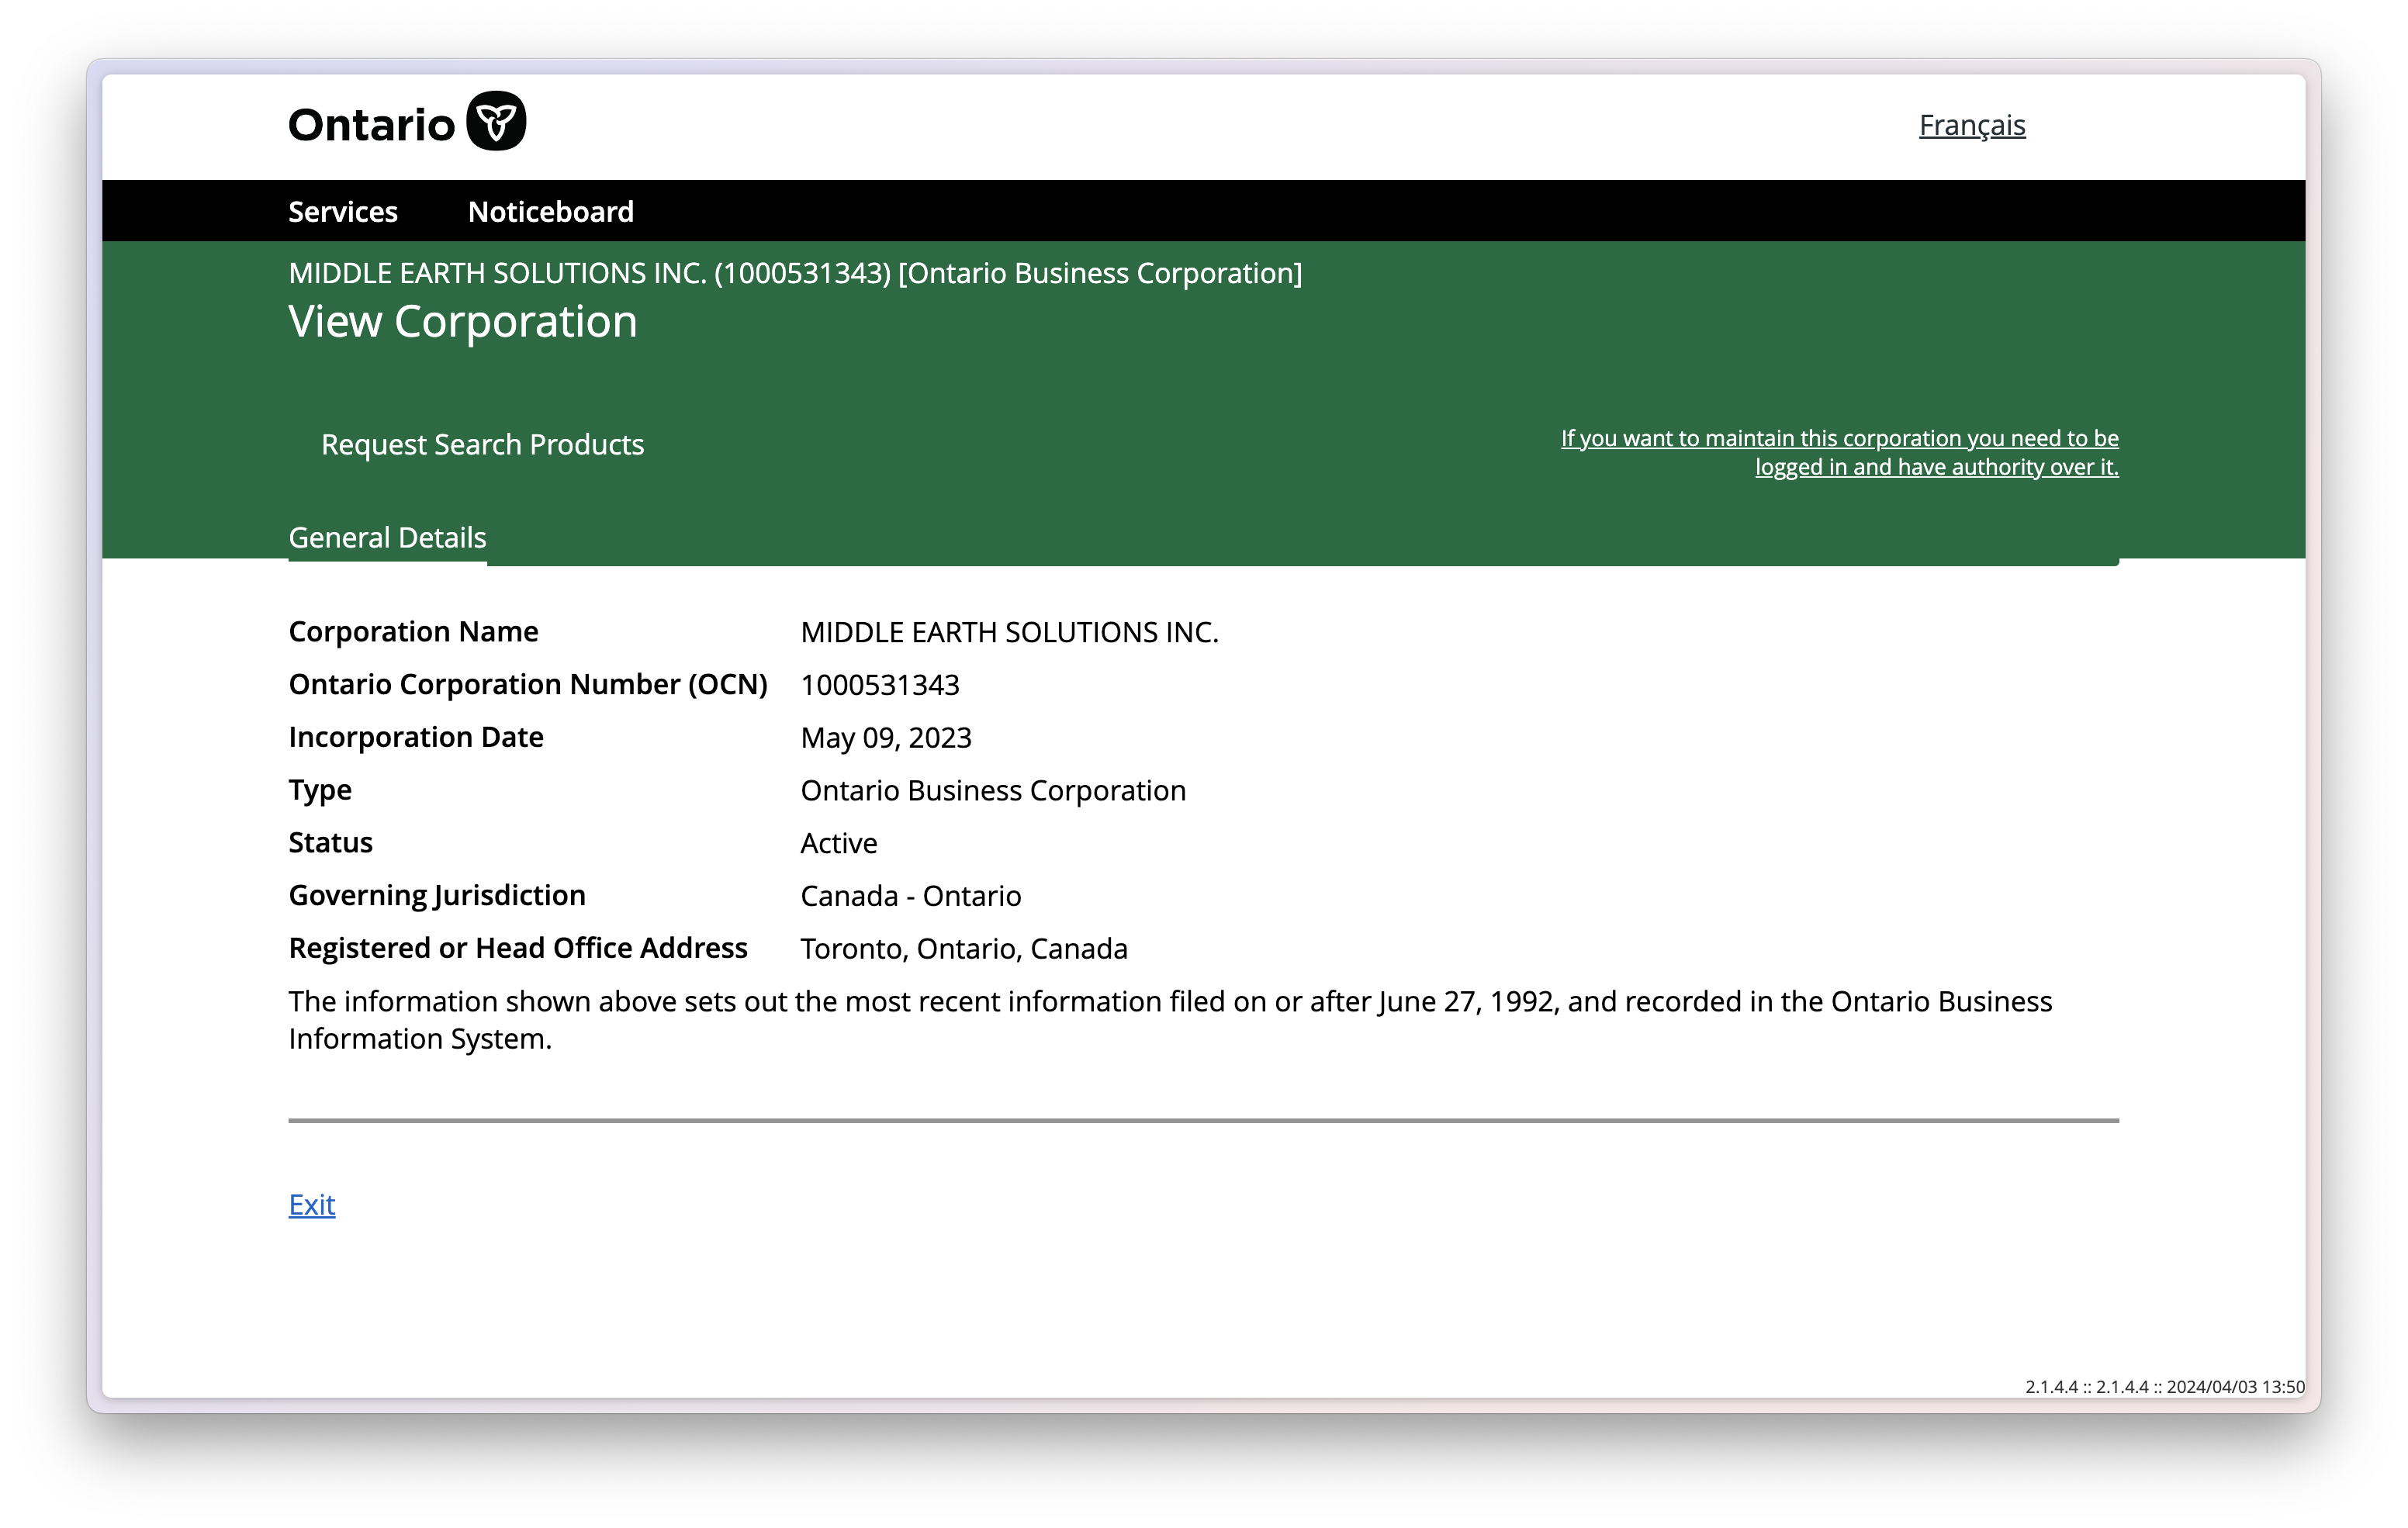Click the Type label

[320, 790]
